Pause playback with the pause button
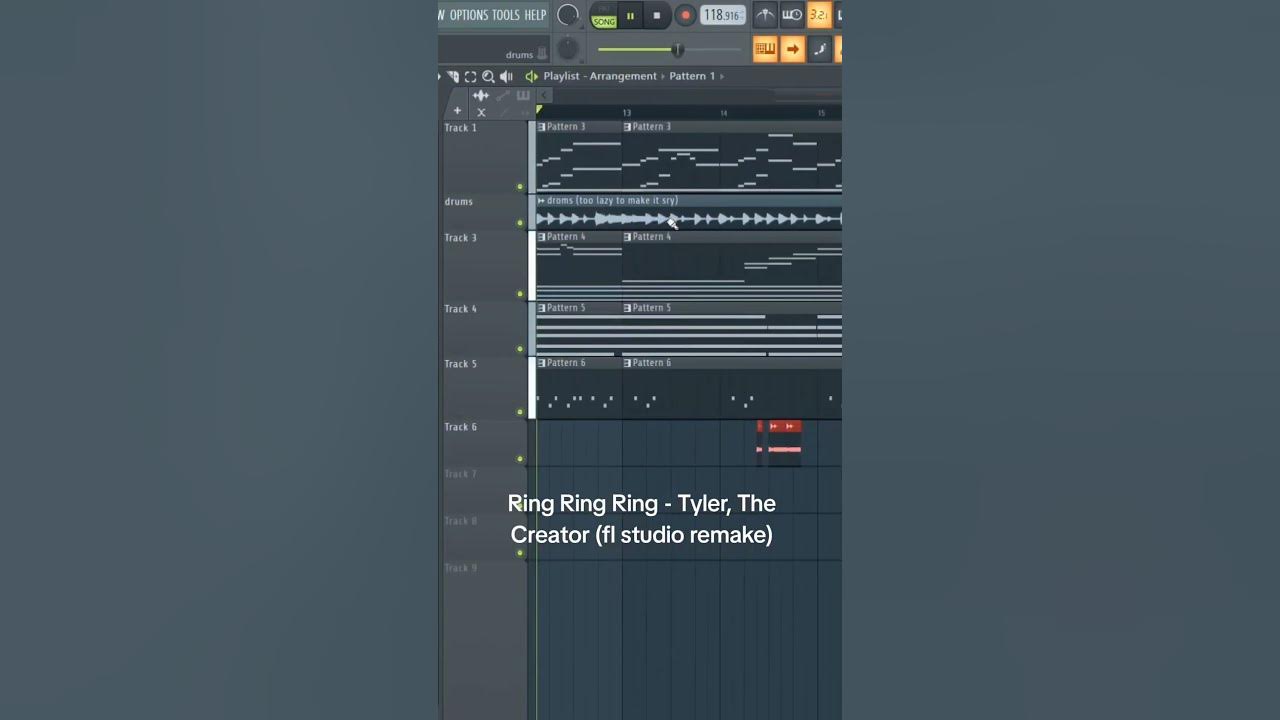The width and height of the screenshot is (1280, 720). (x=630, y=16)
